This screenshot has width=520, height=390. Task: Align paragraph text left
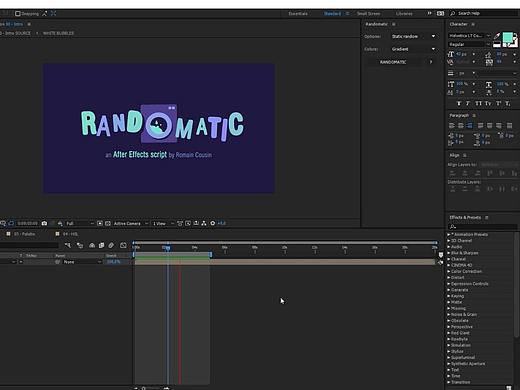(452, 126)
